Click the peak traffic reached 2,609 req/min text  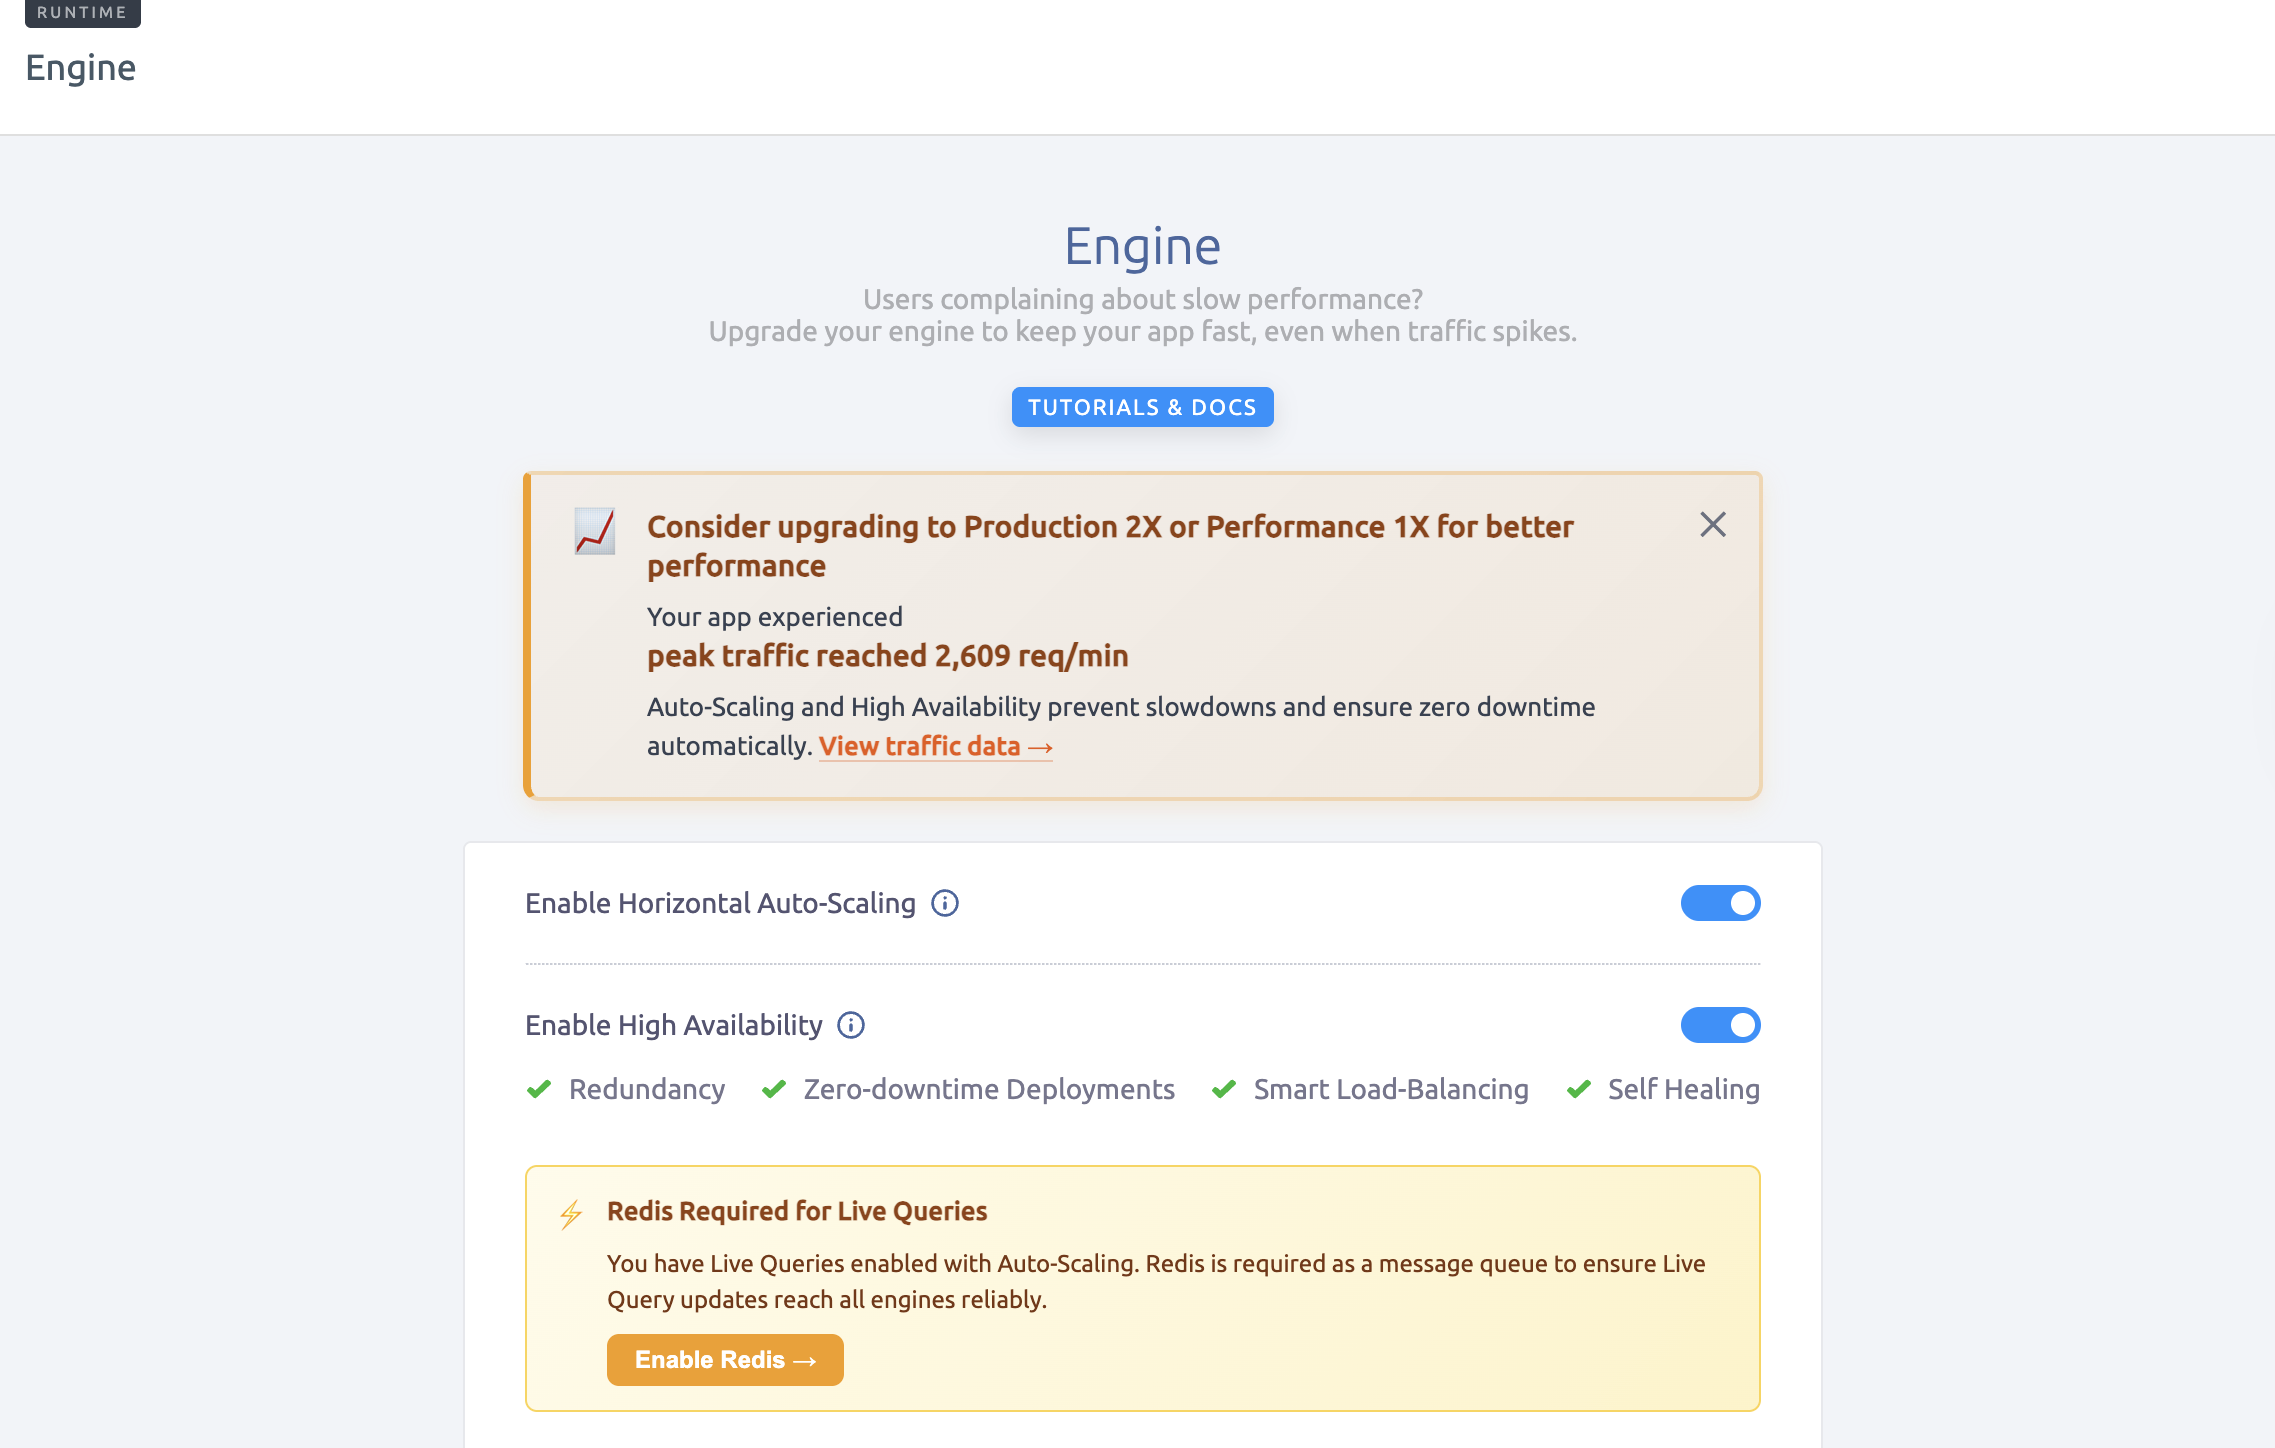click(x=887, y=657)
